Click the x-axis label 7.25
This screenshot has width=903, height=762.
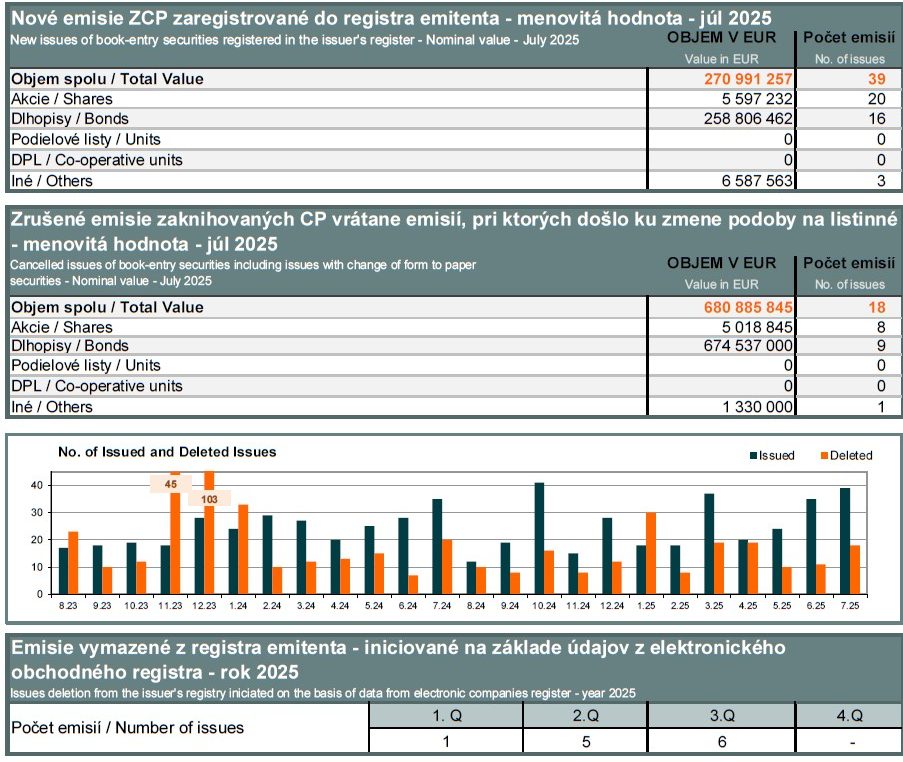coord(850,606)
